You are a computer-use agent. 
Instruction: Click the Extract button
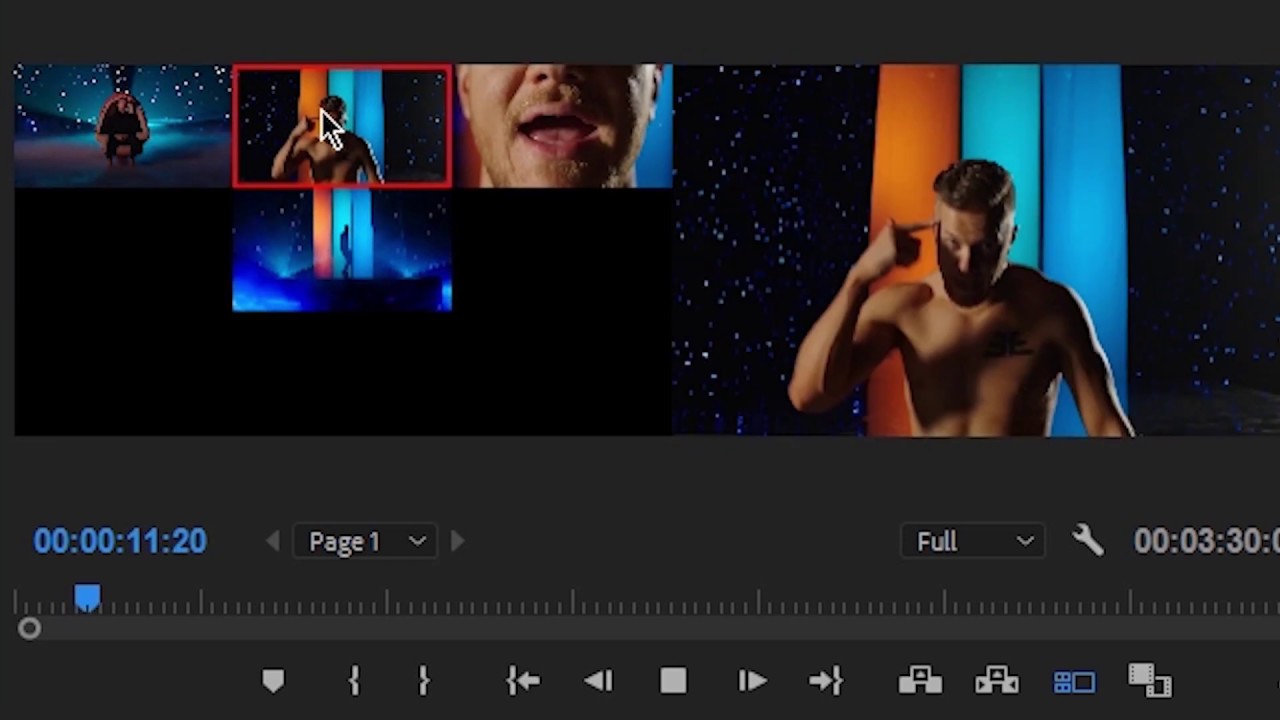997,681
